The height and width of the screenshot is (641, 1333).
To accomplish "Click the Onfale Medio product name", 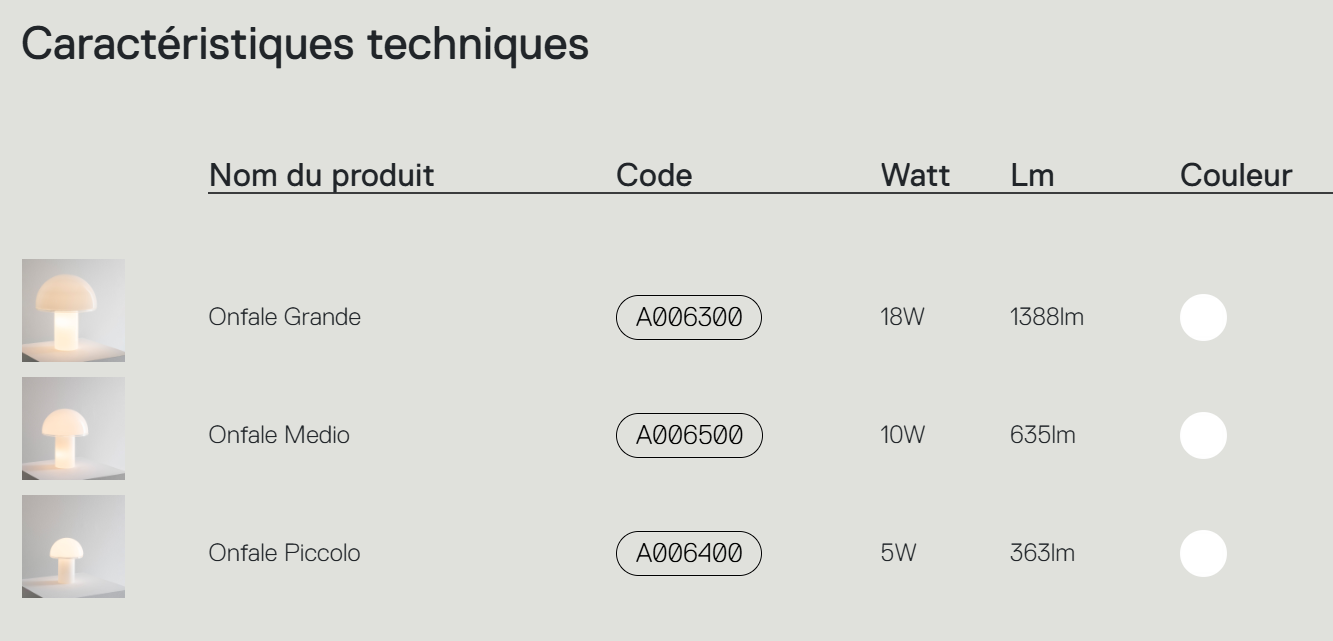I will click(279, 436).
